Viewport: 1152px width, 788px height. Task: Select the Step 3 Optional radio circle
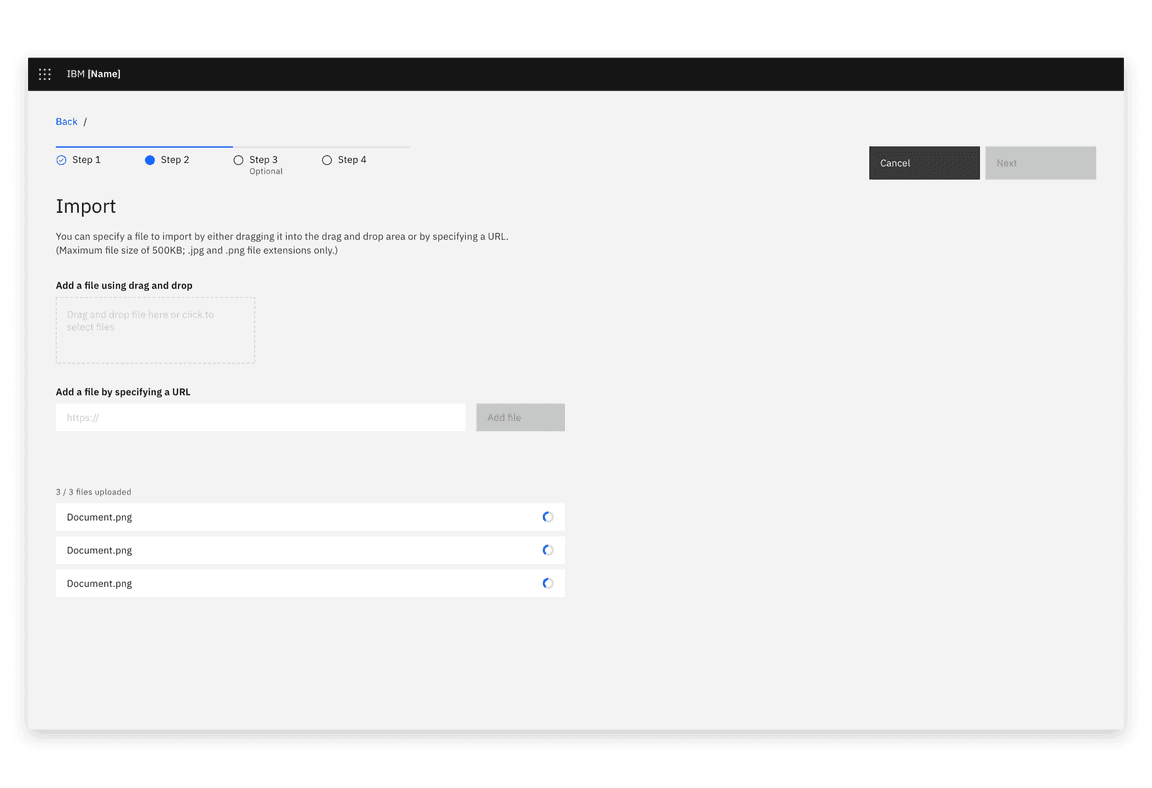238,159
